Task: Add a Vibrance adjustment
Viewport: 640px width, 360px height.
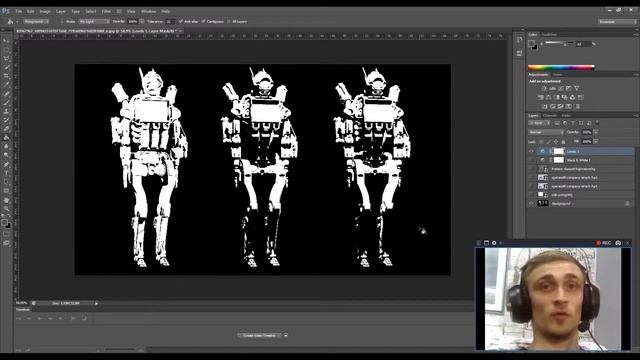Action: coord(576,88)
